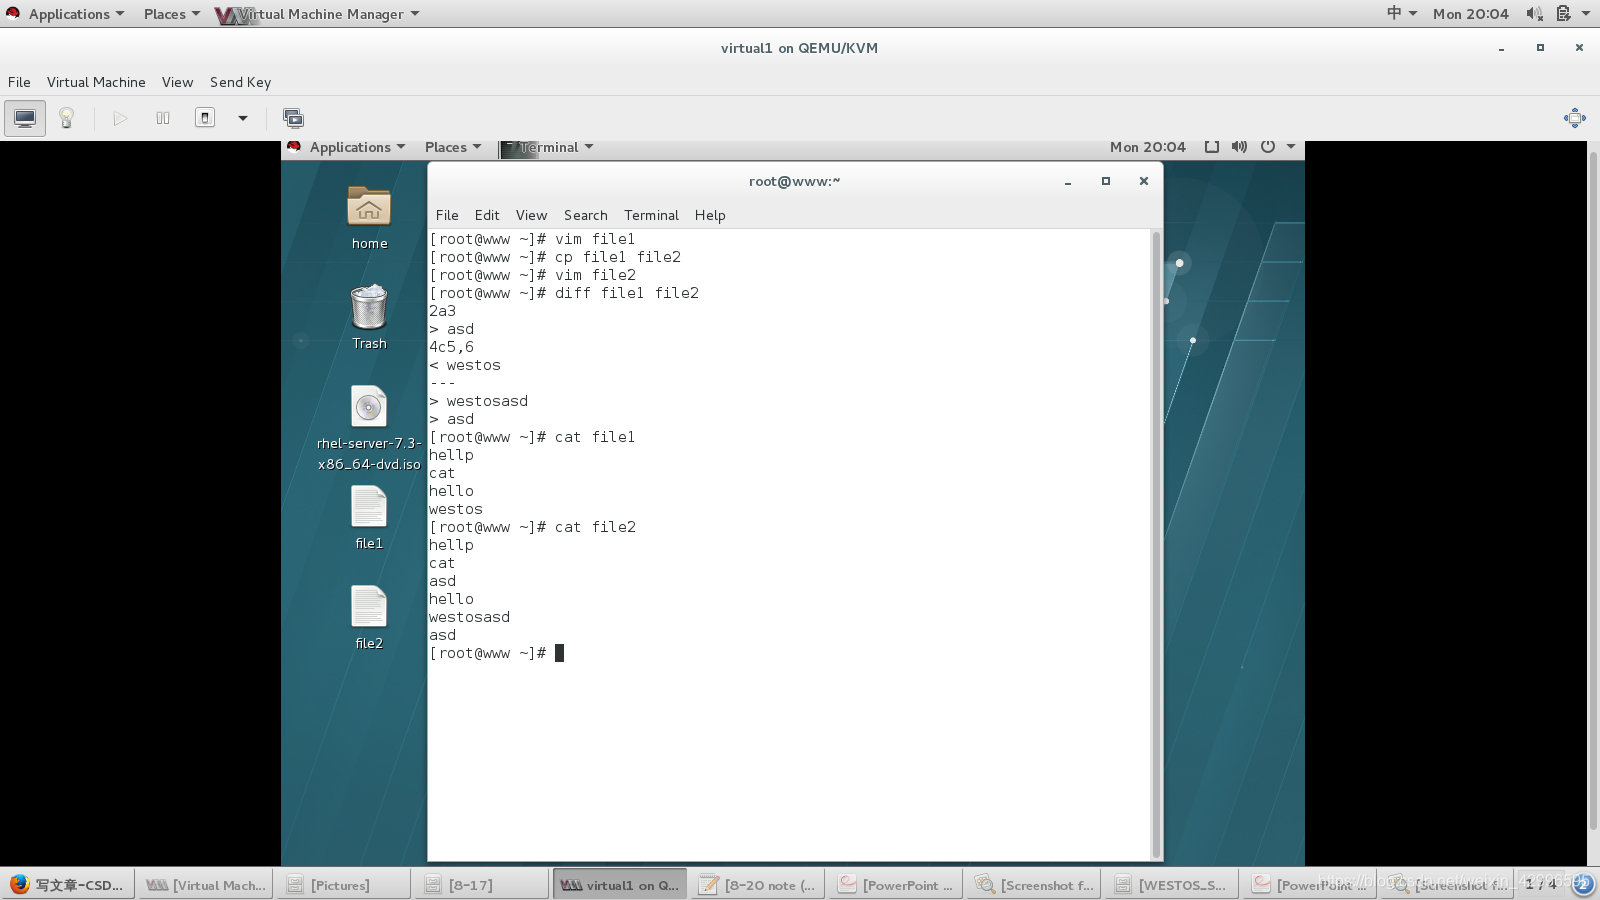Screen dimensions: 1600x900
Task: Expand the guest system menu arrow
Action: click(1291, 147)
